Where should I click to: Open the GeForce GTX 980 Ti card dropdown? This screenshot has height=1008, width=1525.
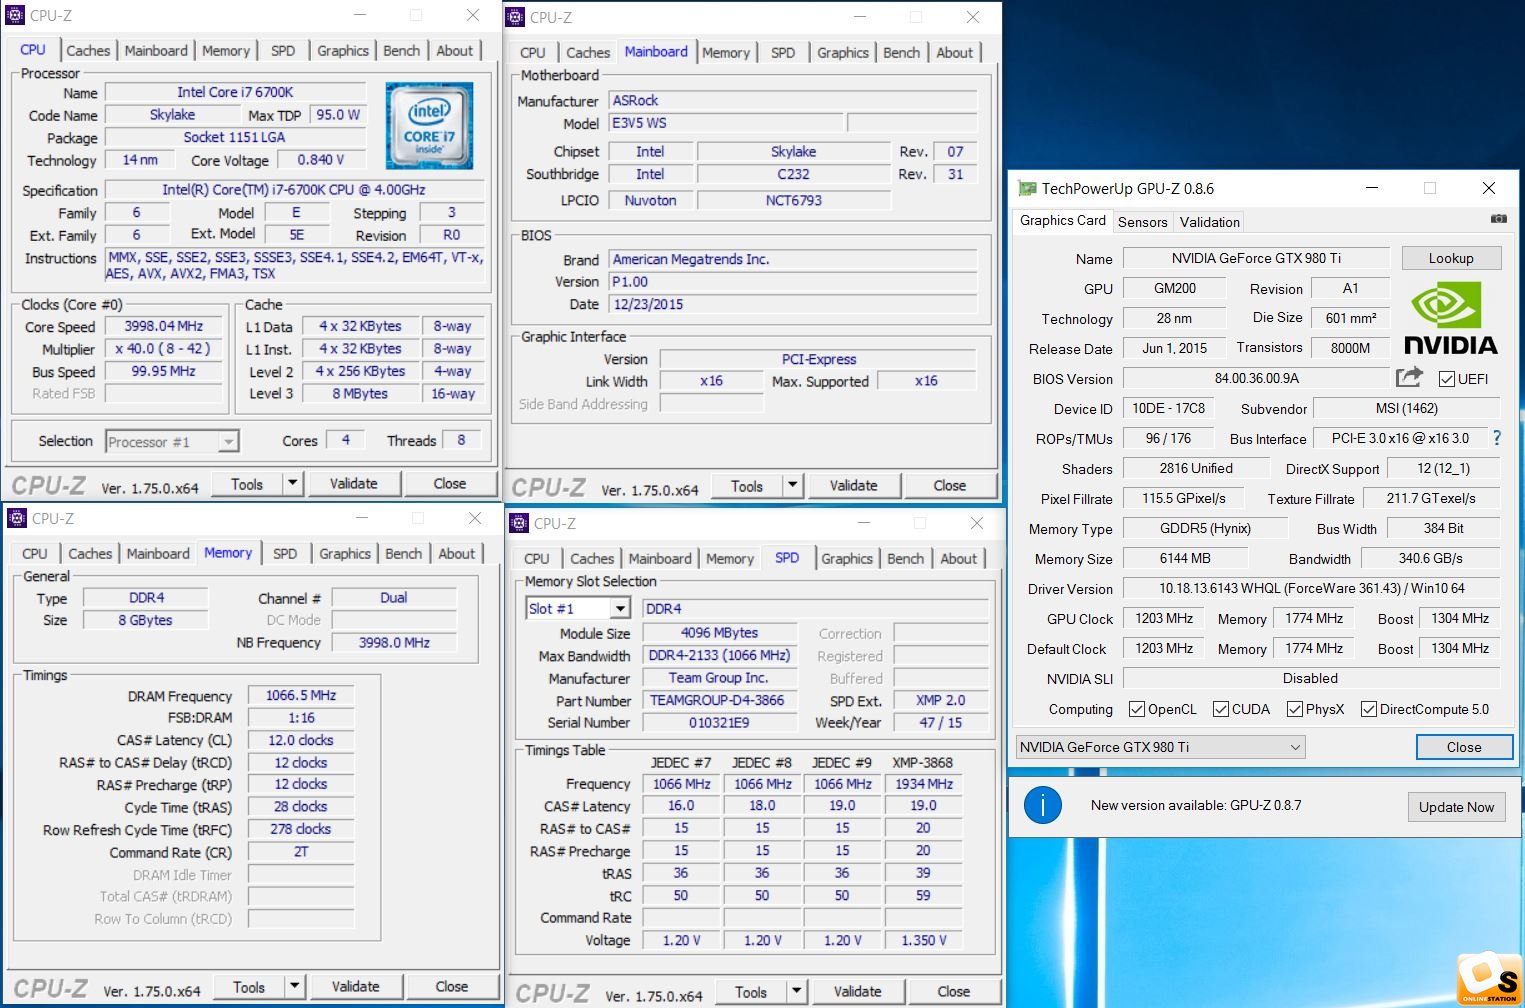click(x=1161, y=747)
